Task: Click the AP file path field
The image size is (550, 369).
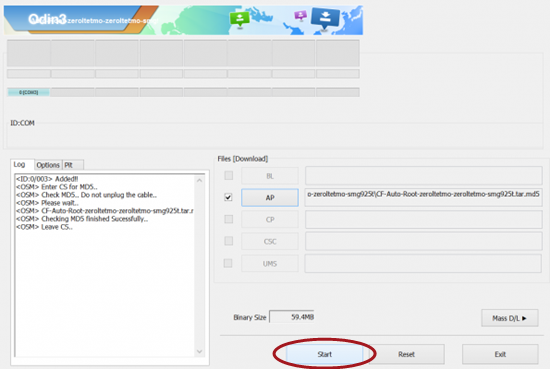Action: (423, 197)
